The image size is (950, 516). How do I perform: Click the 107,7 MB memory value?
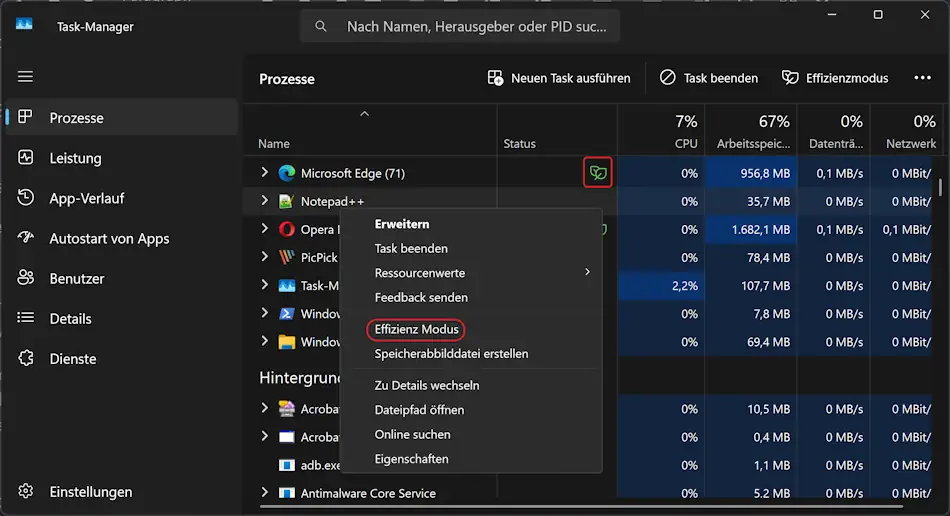click(x=765, y=286)
